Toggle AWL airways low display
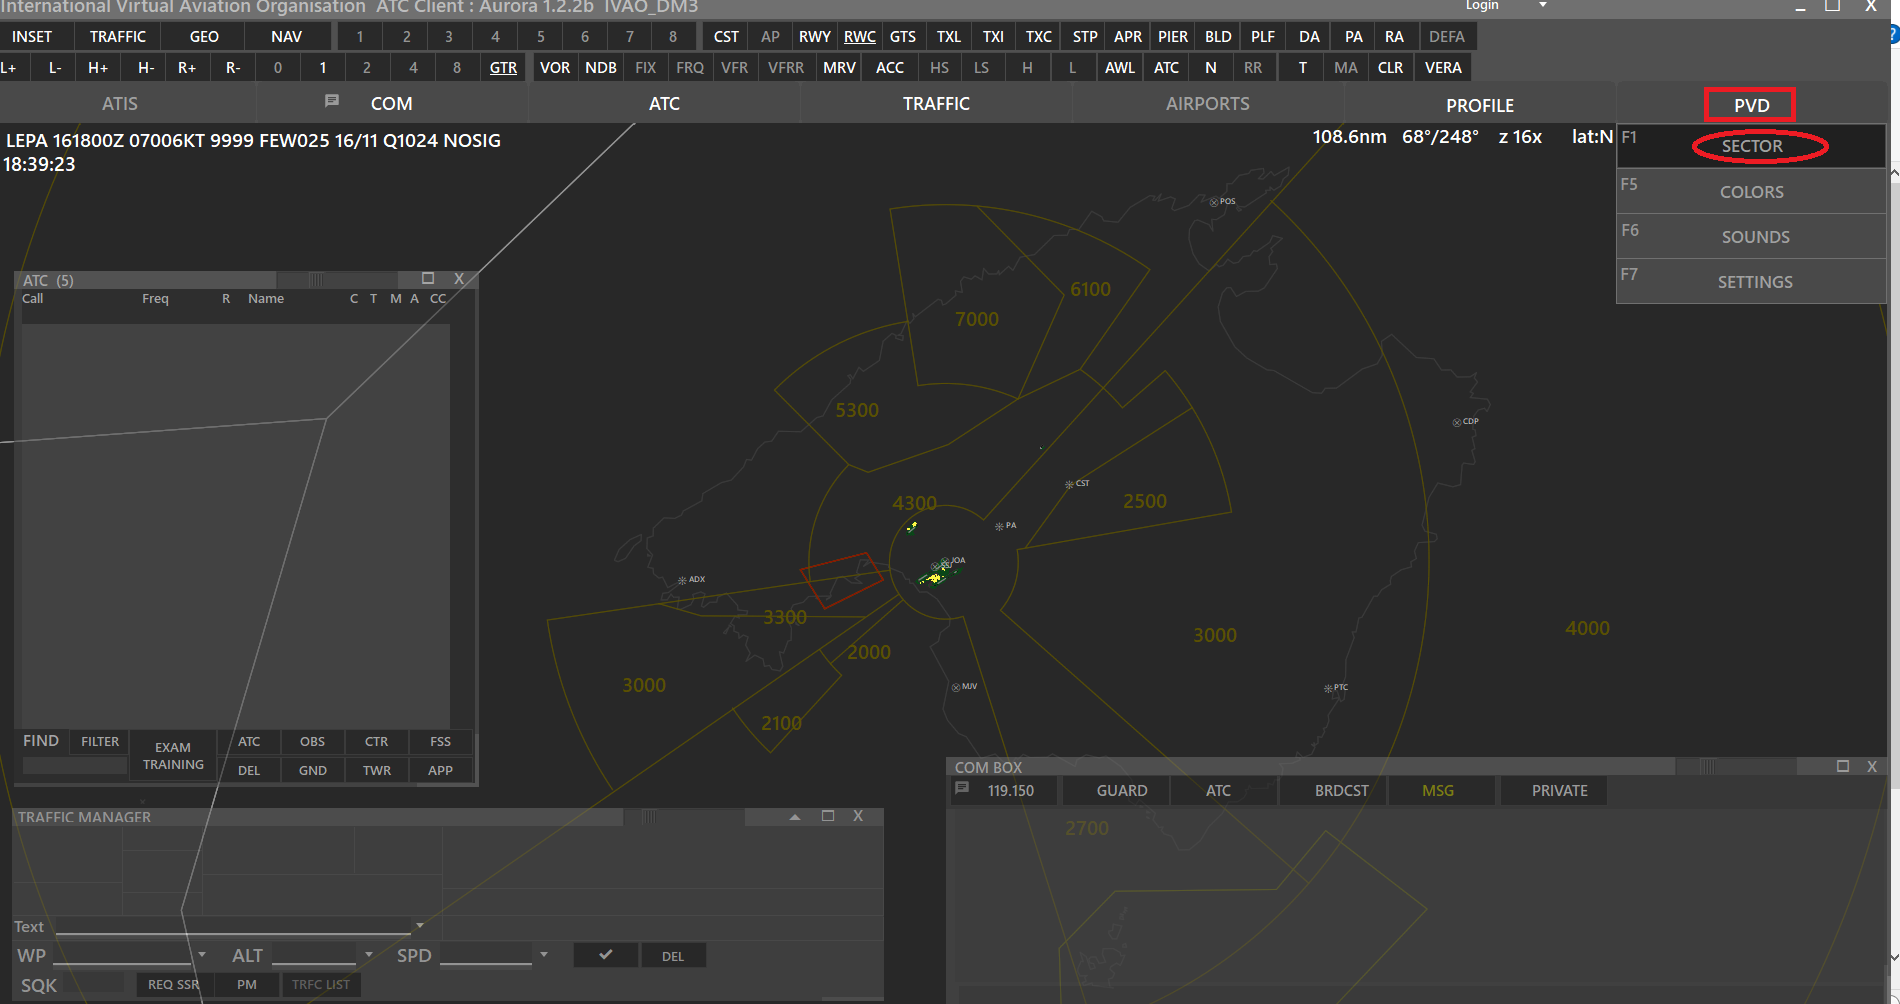The width and height of the screenshot is (1900, 1004). 1120,67
